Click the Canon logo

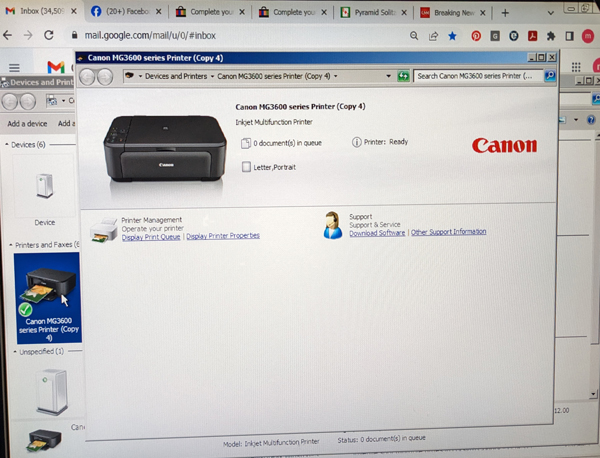pyautogui.click(x=504, y=145)
